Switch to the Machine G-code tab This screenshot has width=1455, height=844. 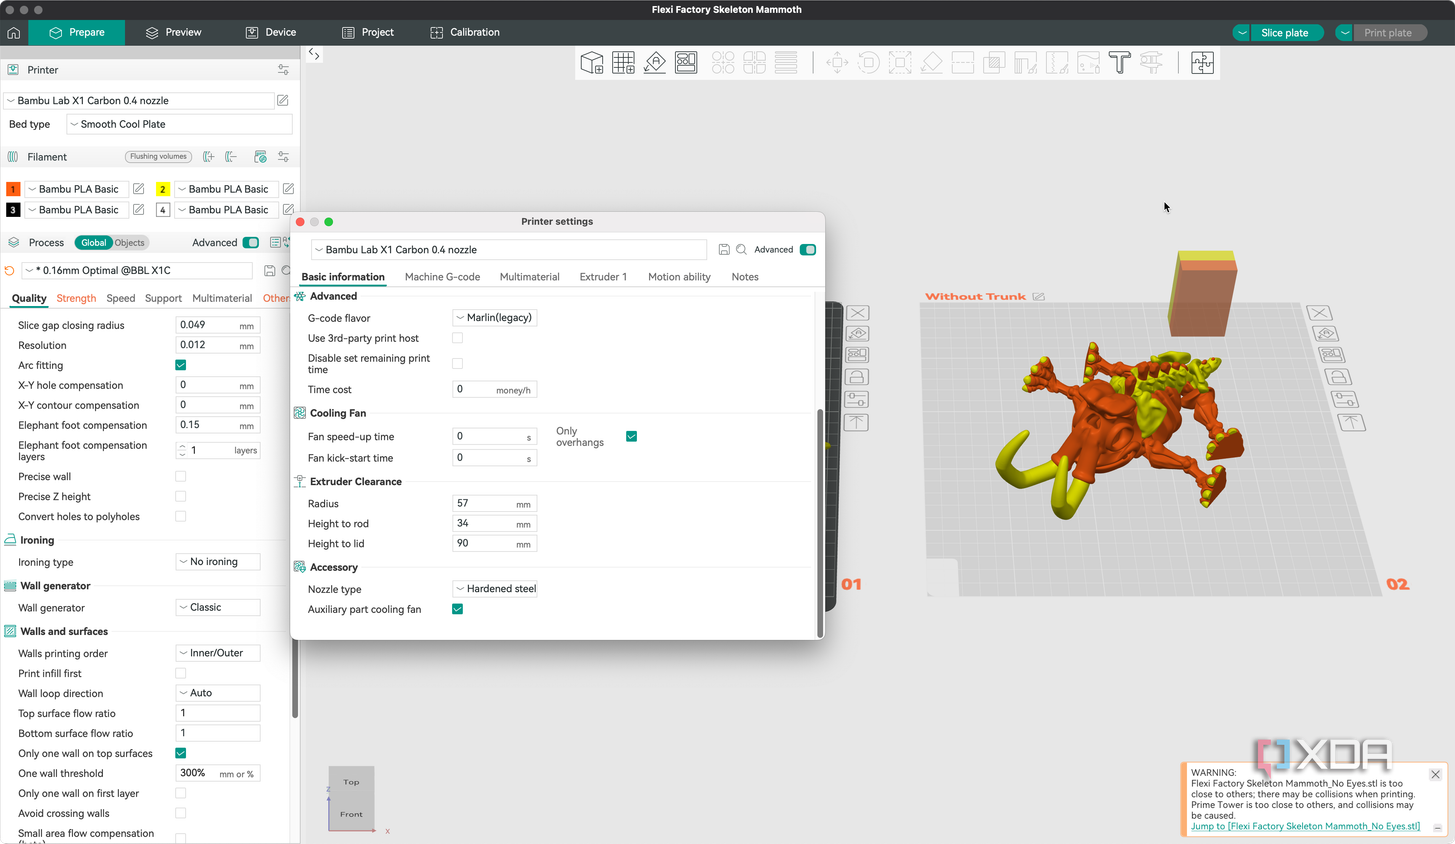[x=442, y=277]
